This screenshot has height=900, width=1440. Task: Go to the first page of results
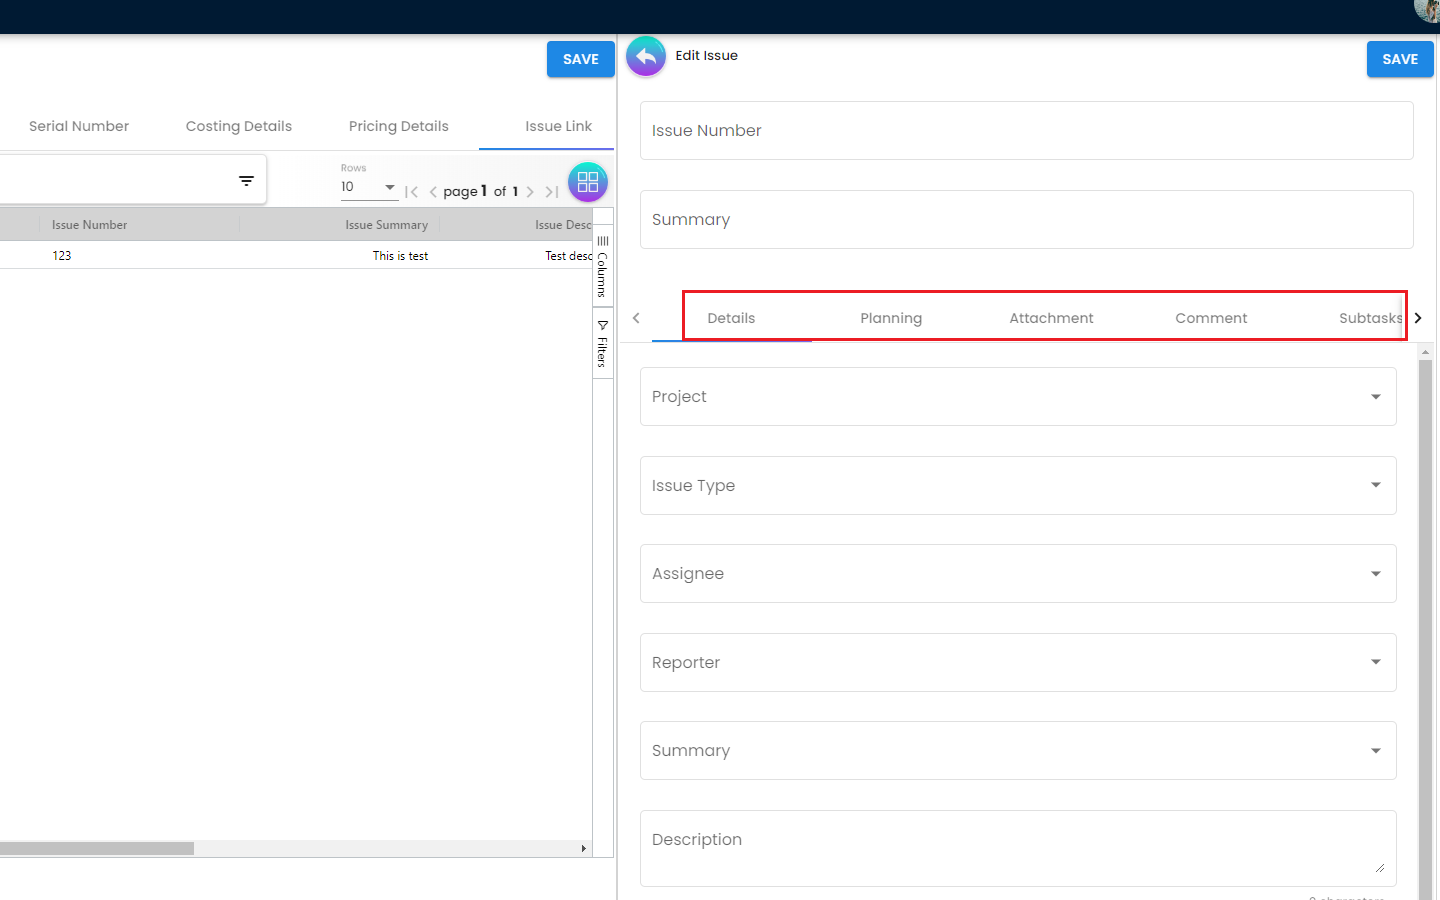coord(411,192)
